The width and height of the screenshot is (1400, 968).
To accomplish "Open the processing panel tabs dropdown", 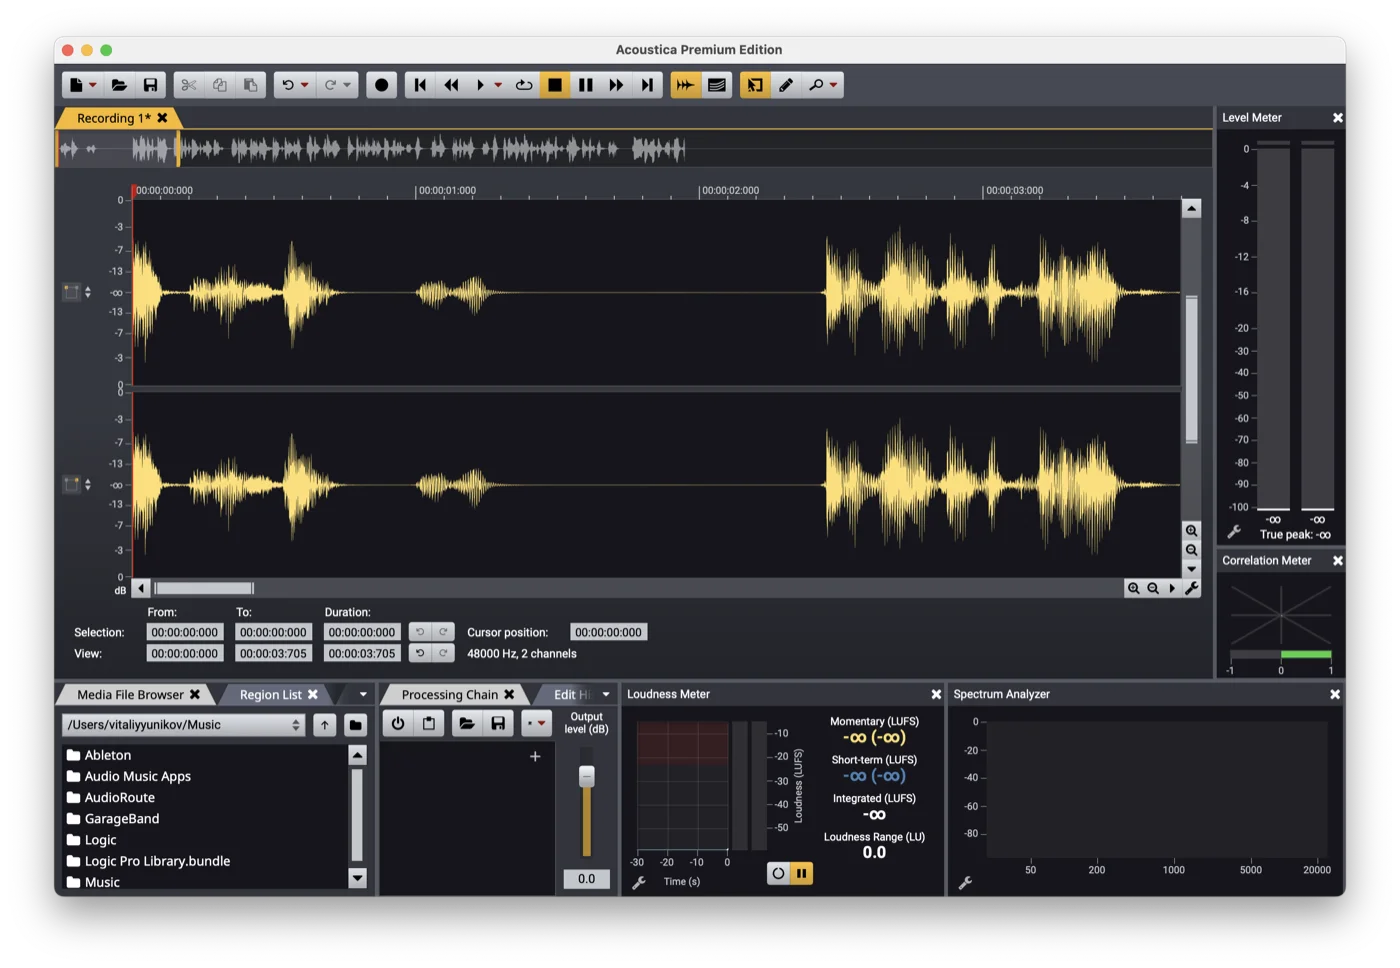I will (x=606, y=694).
